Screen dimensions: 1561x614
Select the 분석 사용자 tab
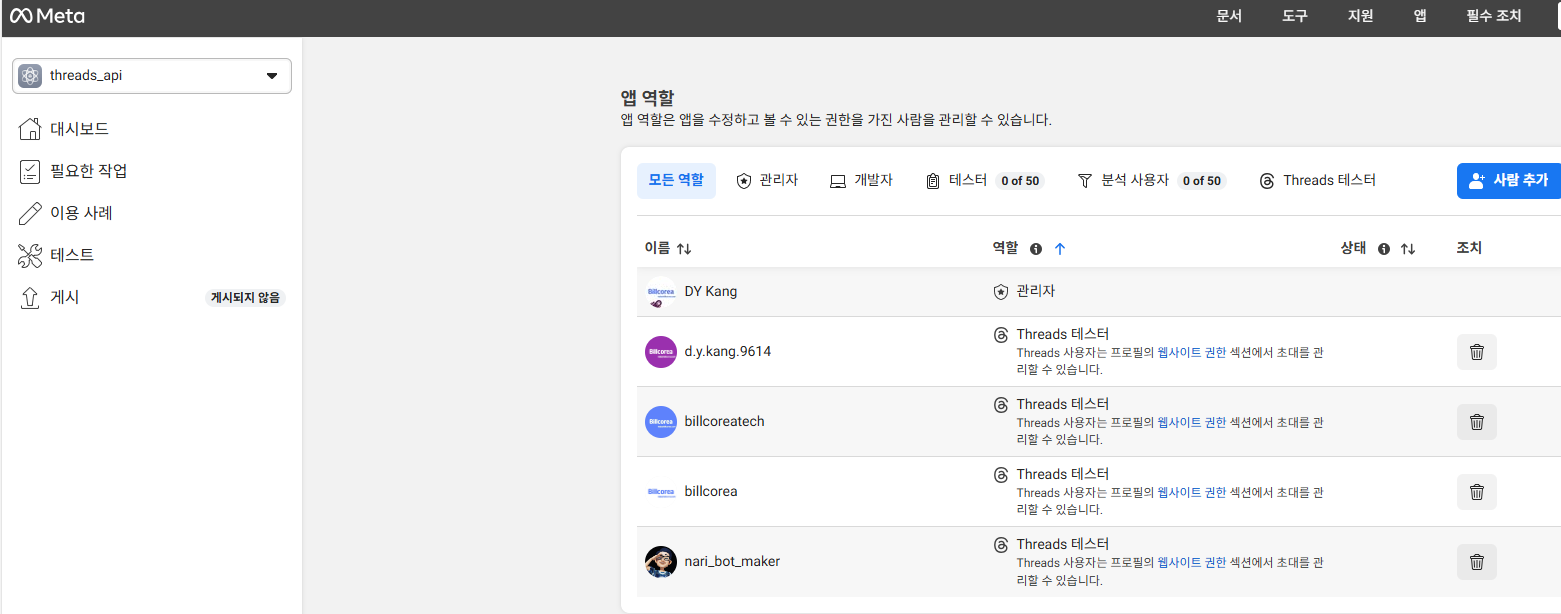[x=1150, y=180]
